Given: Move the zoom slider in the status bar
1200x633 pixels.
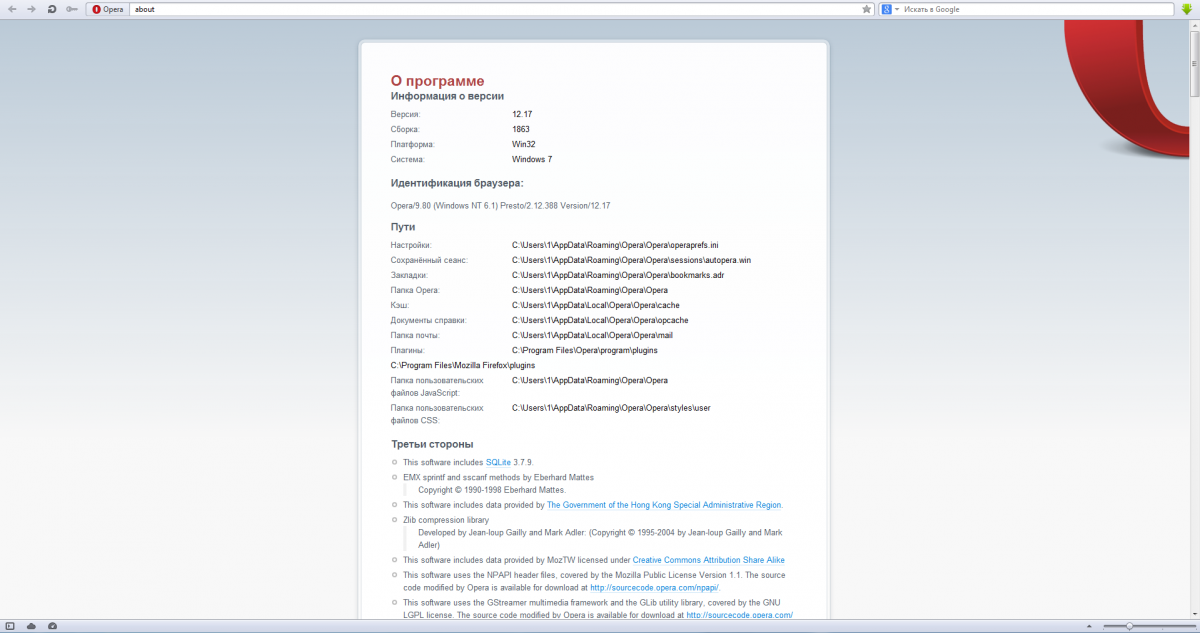Looking at the screenshot, I should [1130, 626].
